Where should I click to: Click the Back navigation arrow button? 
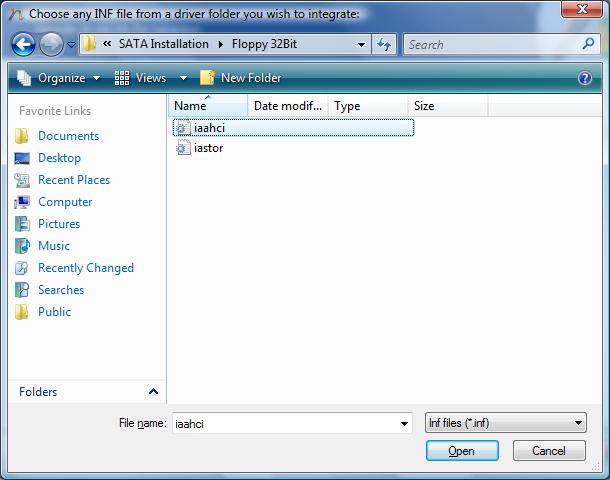pos(24,44)
